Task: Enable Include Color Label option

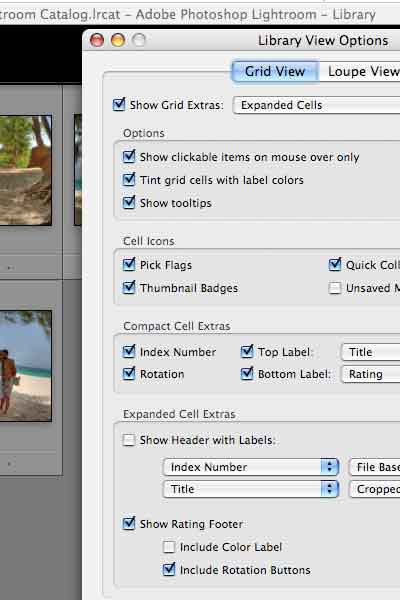Action: point(169,547)
